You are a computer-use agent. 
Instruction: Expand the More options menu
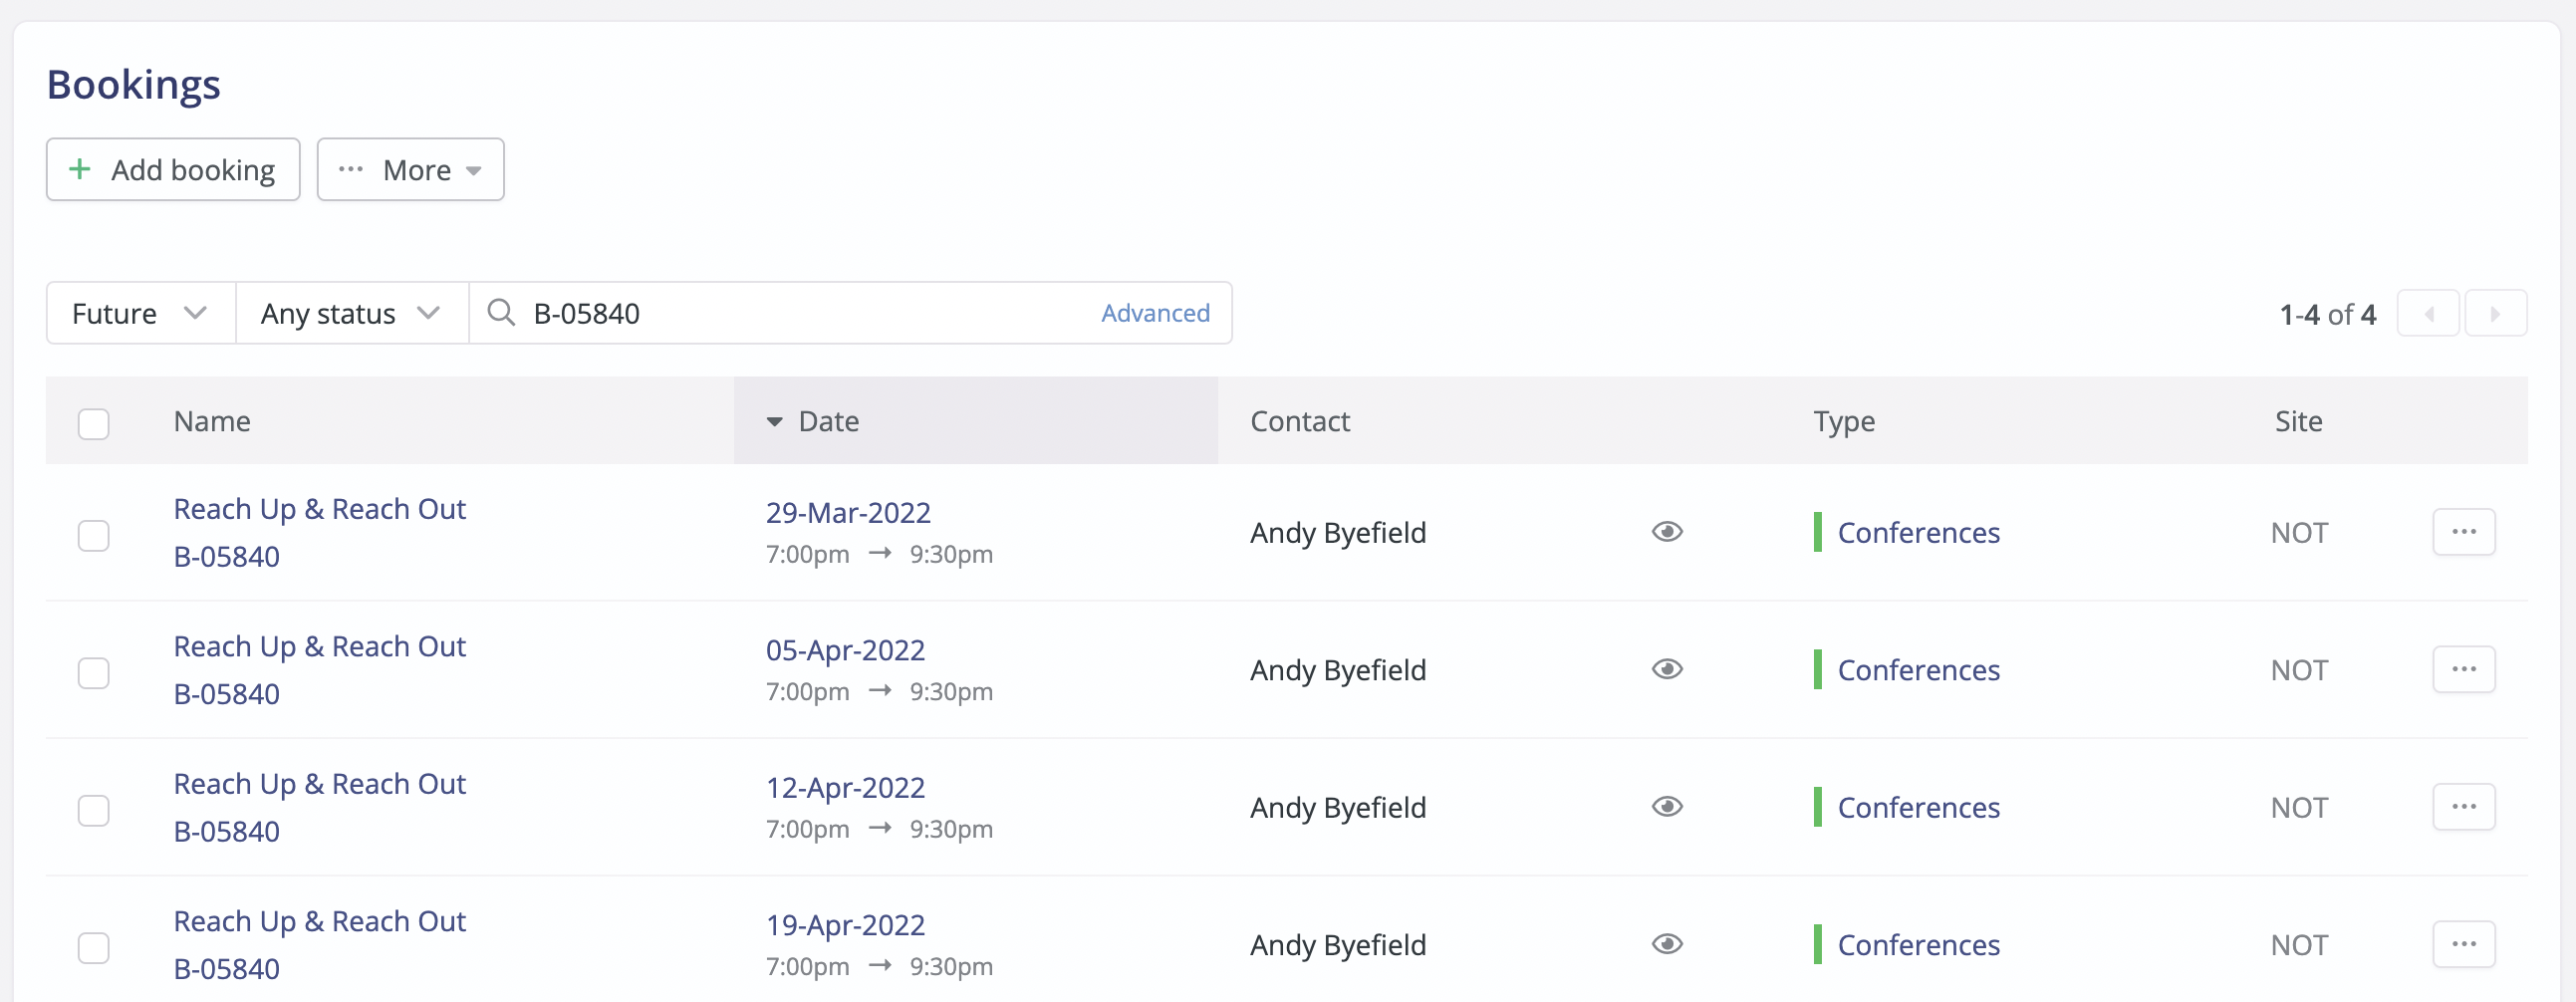click(409, 169)
